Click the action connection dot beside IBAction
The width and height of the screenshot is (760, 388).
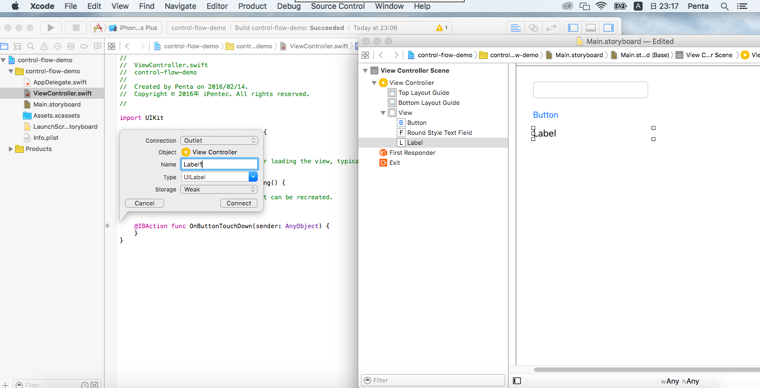[108, 226]
